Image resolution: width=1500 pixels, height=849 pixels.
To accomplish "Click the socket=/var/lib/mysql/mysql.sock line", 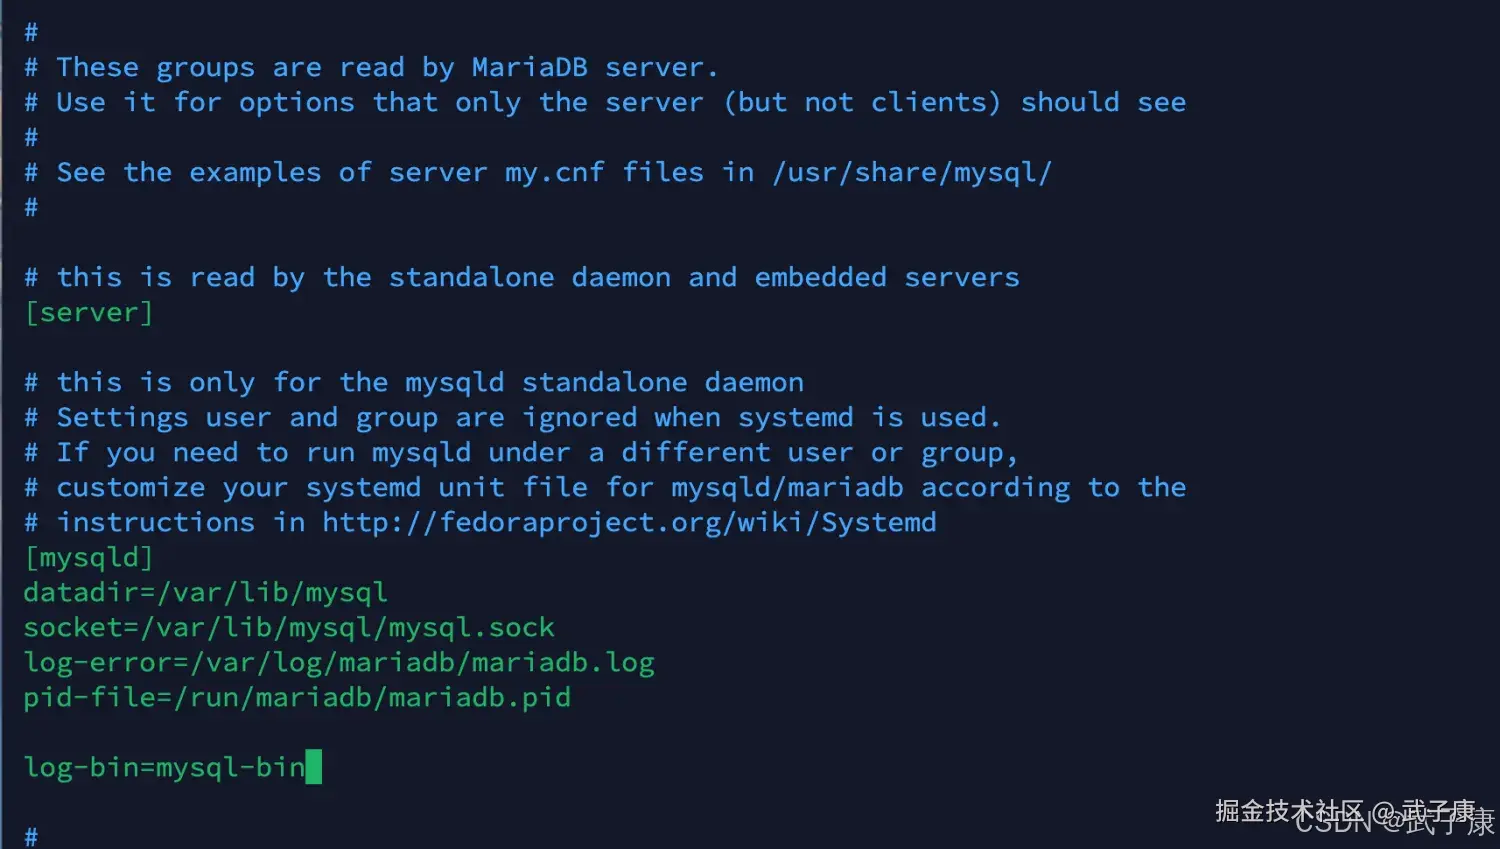I will tap(289, 627).
